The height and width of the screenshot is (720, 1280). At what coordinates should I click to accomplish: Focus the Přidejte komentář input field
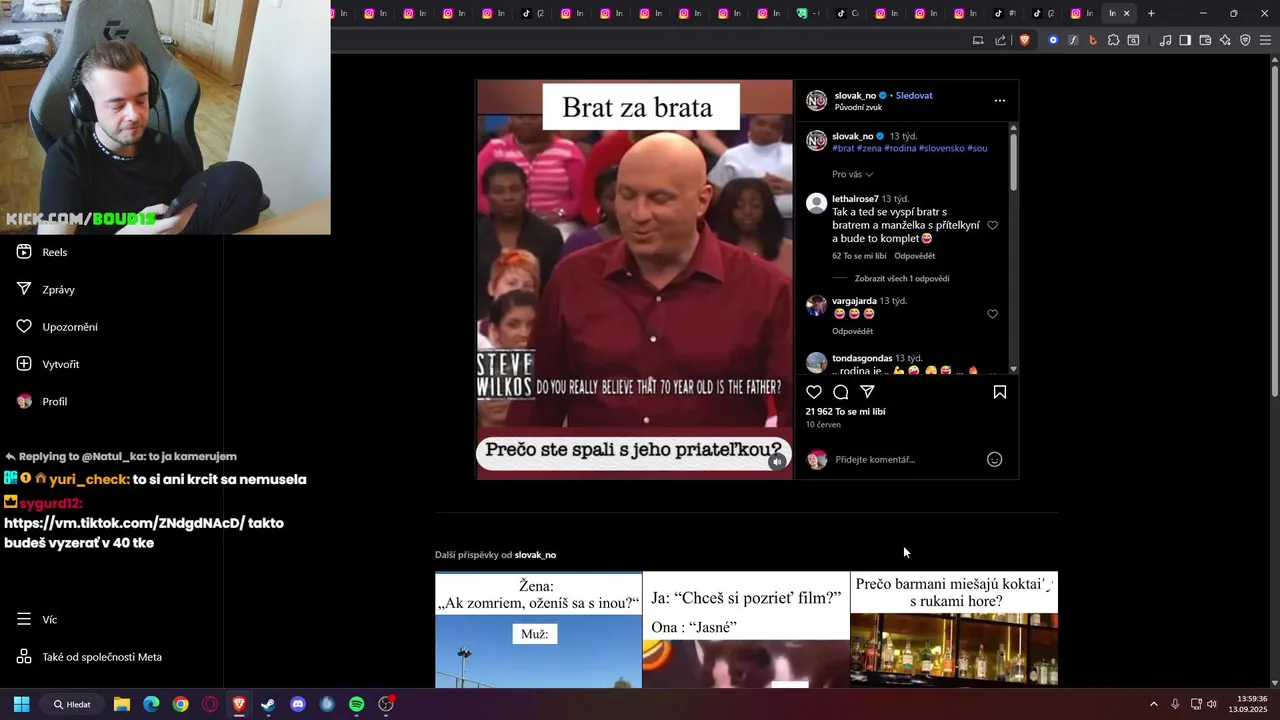(x=905, y=459)
